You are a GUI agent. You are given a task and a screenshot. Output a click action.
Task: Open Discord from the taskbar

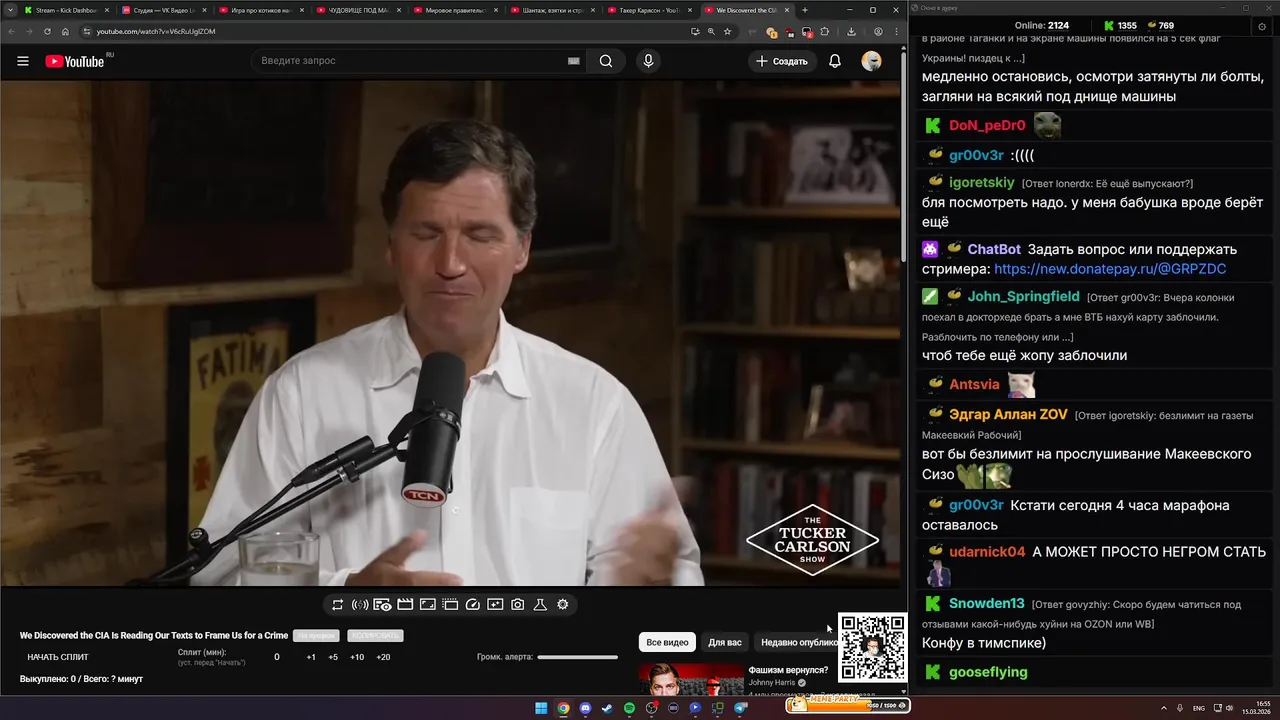tap(585, 708)
